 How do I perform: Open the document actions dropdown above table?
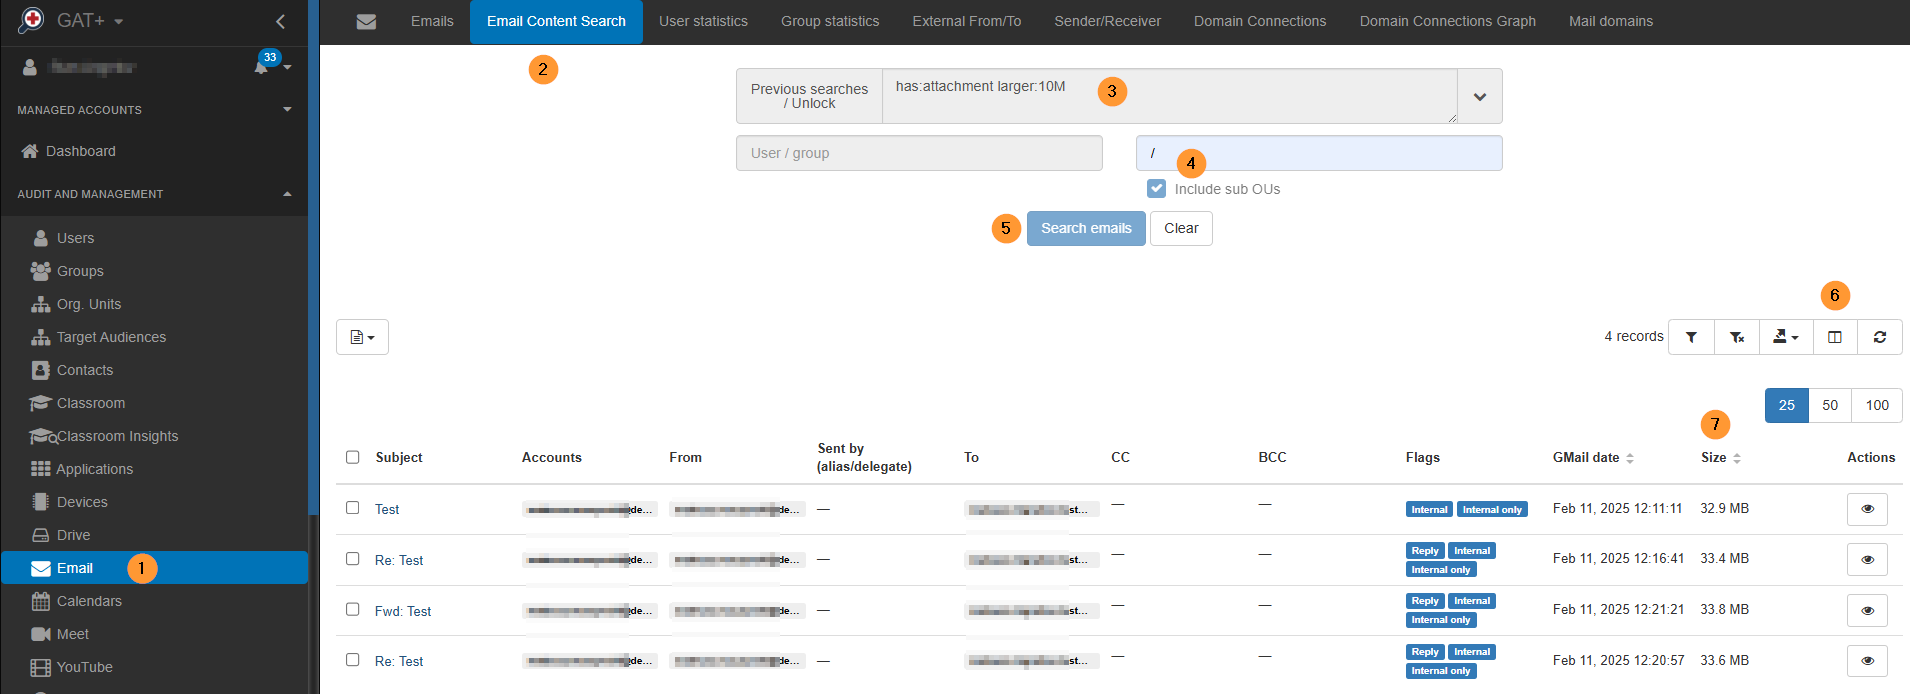(x=362, y=337)
